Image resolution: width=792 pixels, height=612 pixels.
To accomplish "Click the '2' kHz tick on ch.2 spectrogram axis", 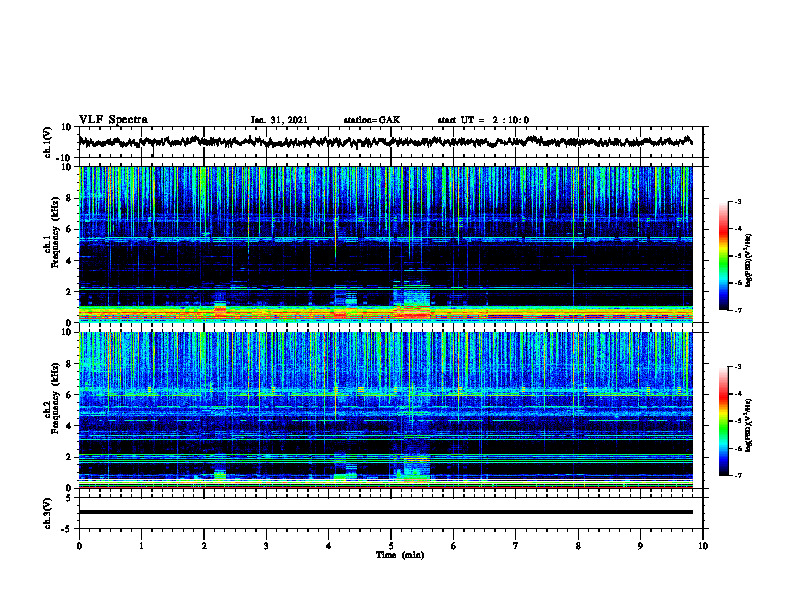I will [69, 457].
